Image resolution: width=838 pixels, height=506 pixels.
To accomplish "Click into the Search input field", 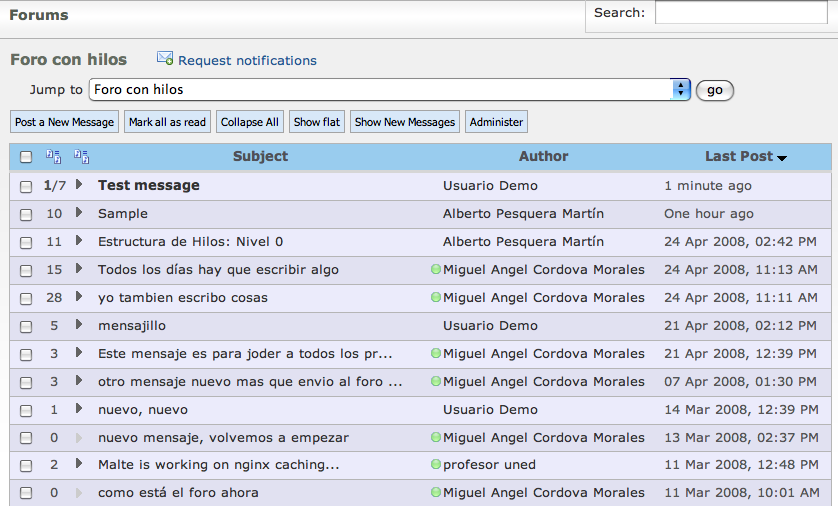I will tap(742, 13).
